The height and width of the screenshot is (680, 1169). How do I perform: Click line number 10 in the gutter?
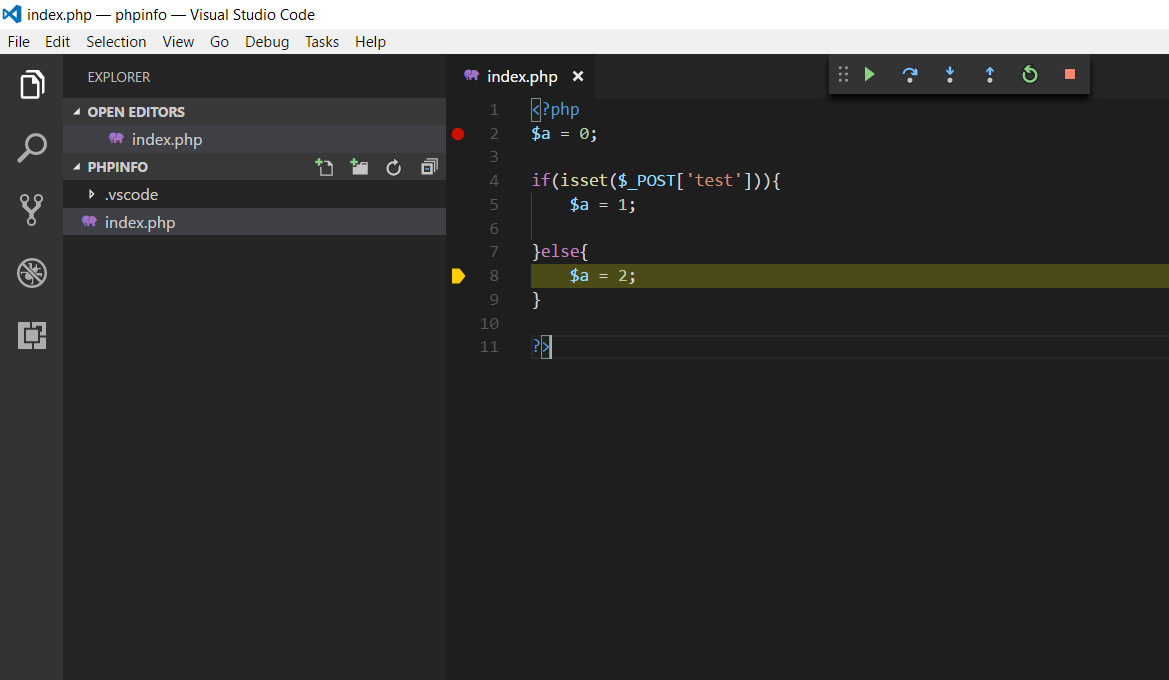489,324
